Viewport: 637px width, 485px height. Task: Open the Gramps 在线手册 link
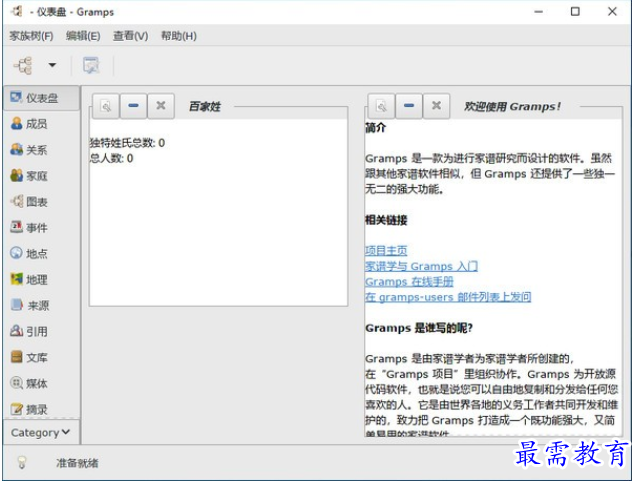pyautogui.click(x=409, y=282)
